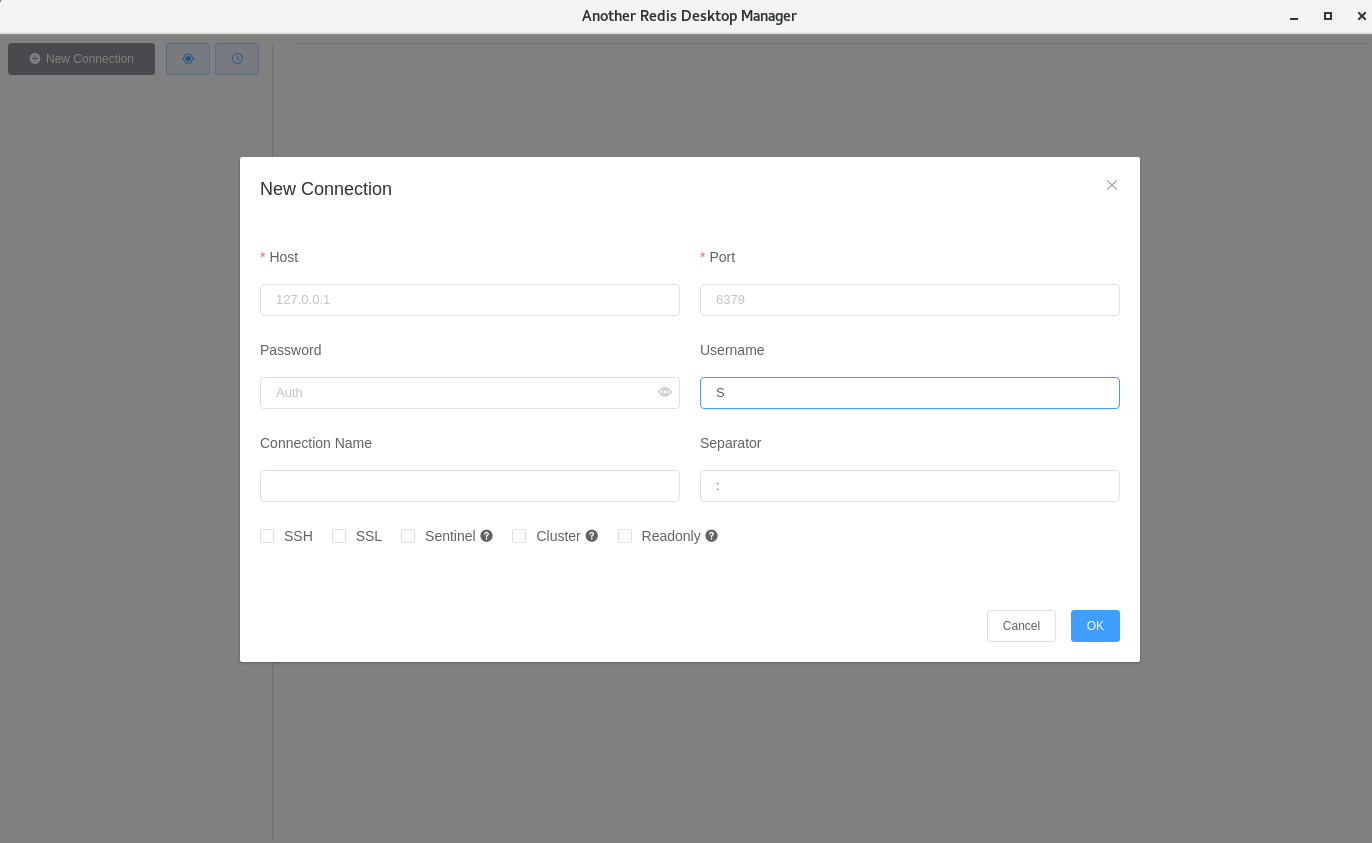The image size is (1372, 843).
Task: Click the Readonly help question icon
Action: point(711,536)
